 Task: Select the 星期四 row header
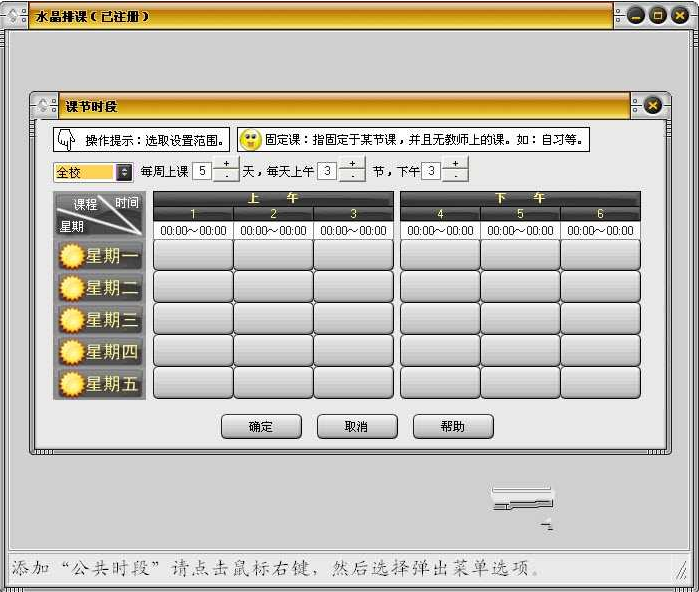pyautogui.click(x=99, y=352)
